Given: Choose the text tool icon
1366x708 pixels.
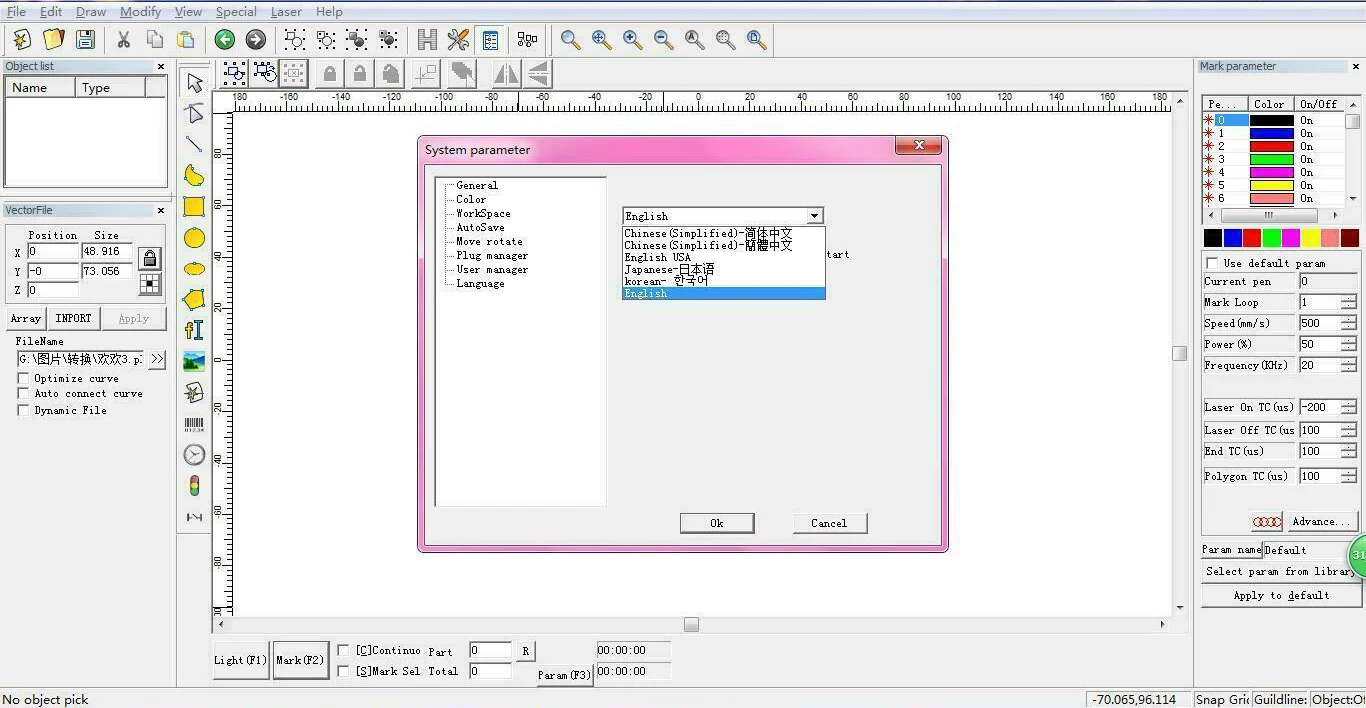Looking at the screenshot, I should coord(194,330).
